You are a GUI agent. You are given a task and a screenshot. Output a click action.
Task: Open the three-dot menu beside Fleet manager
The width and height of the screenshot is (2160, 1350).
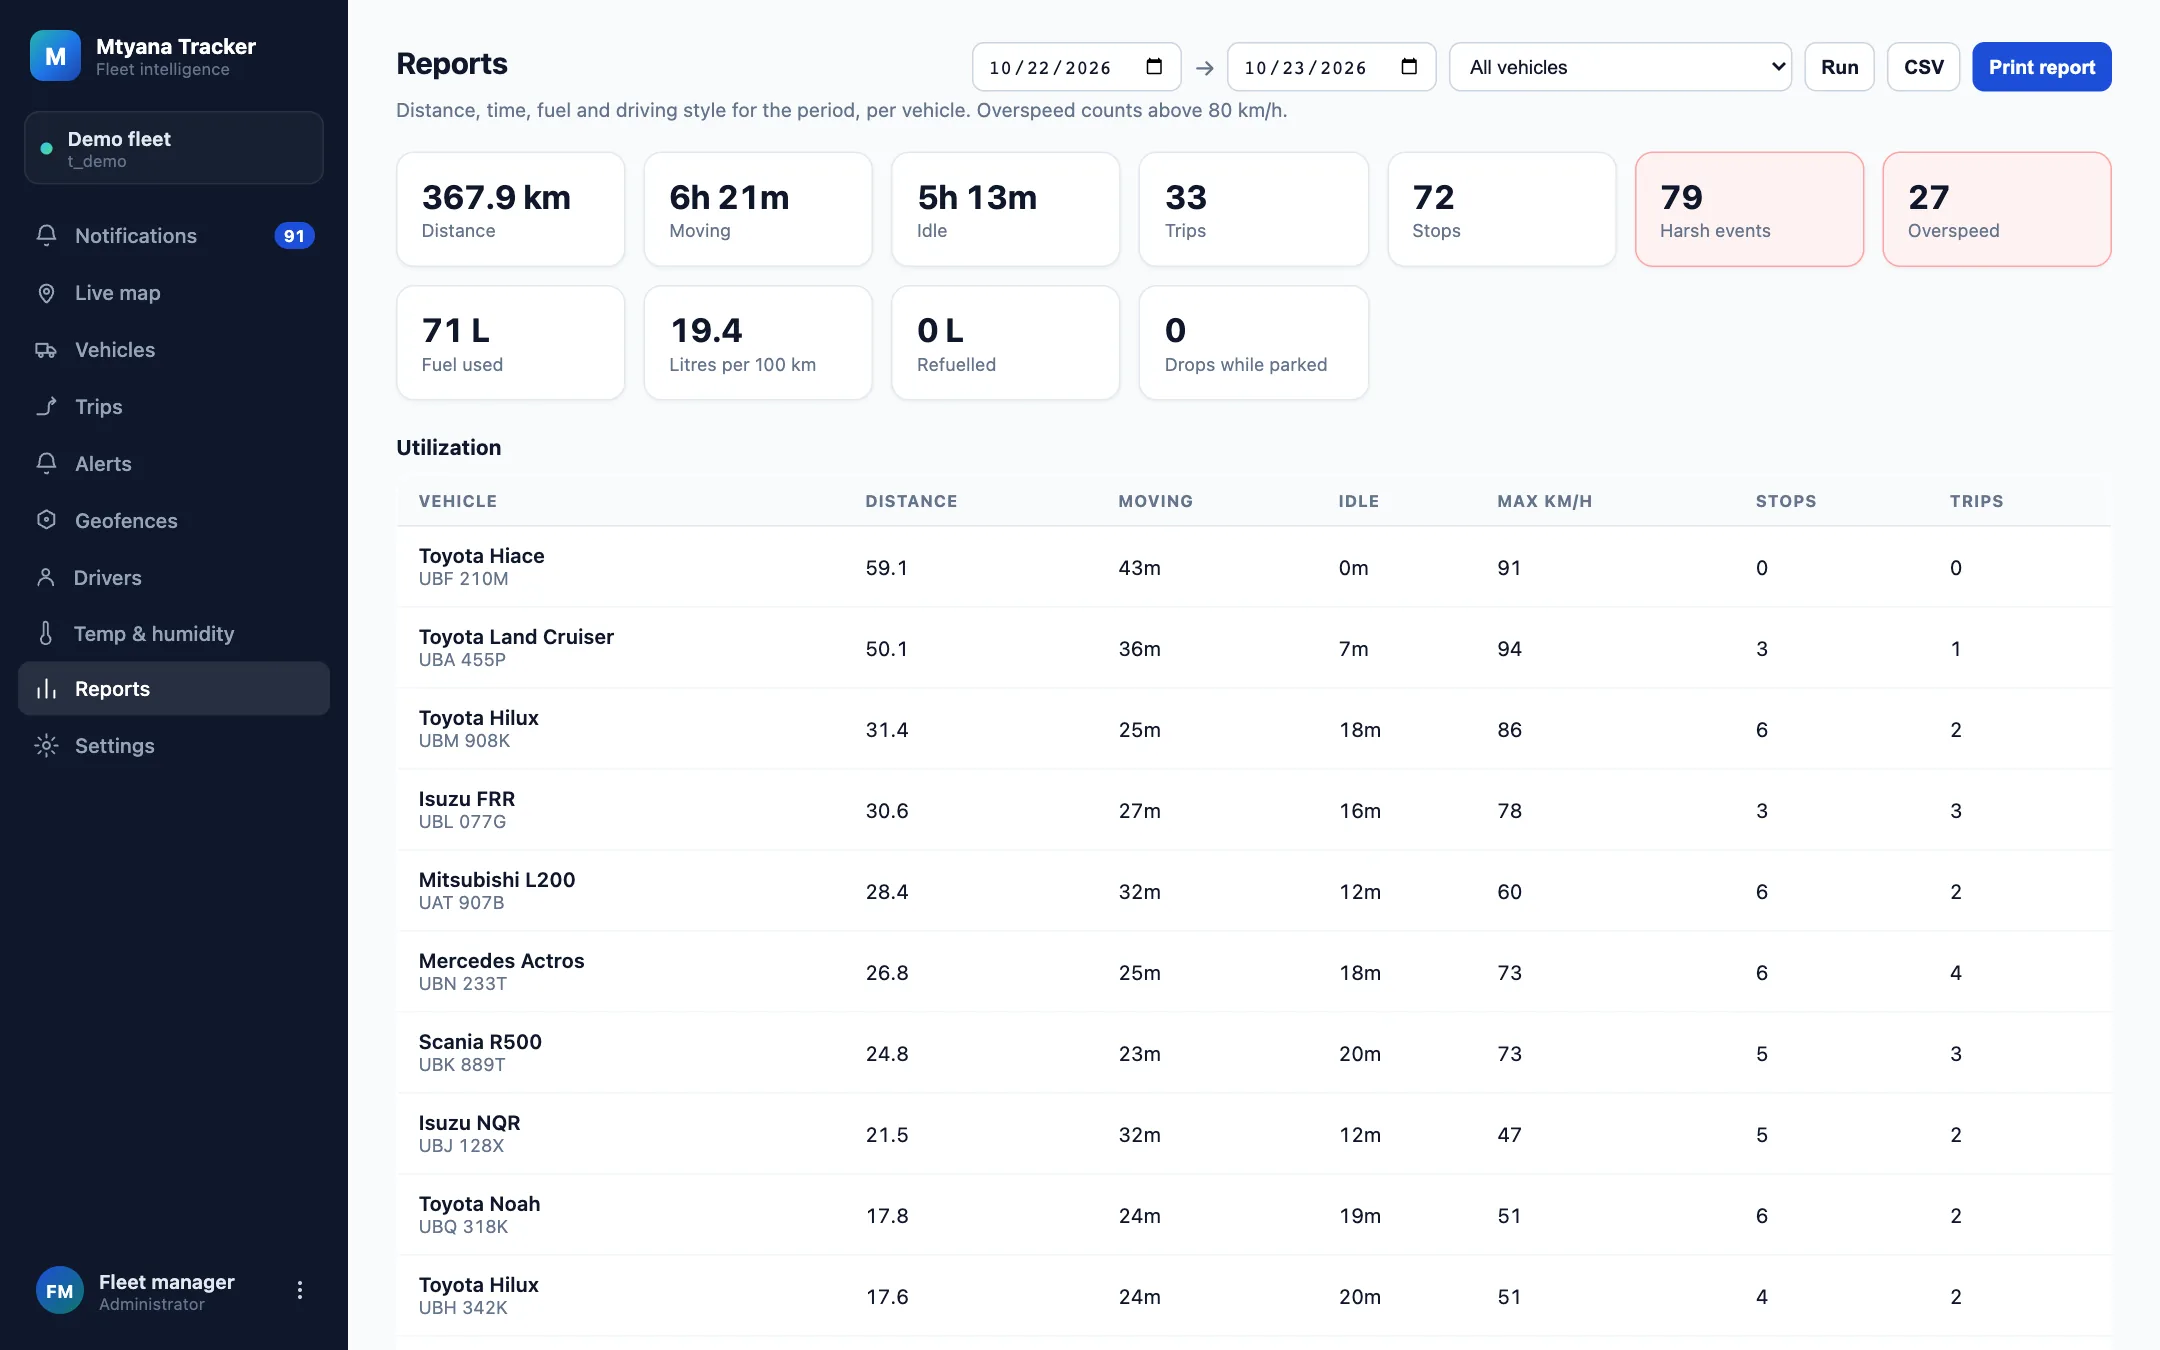click(x=299, y=1290)
